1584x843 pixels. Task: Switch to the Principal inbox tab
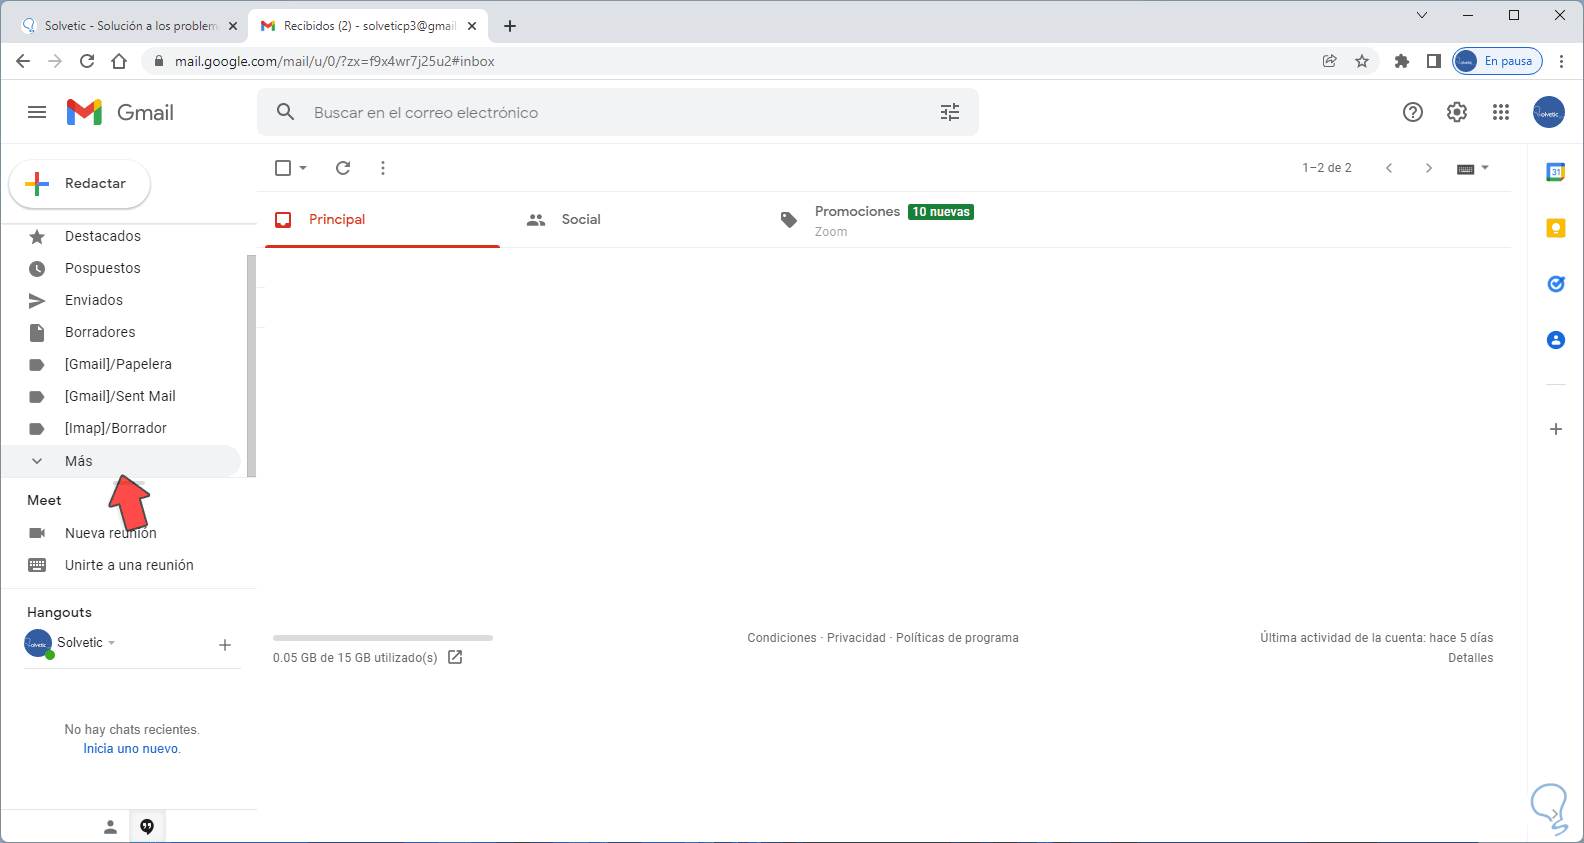382,220
